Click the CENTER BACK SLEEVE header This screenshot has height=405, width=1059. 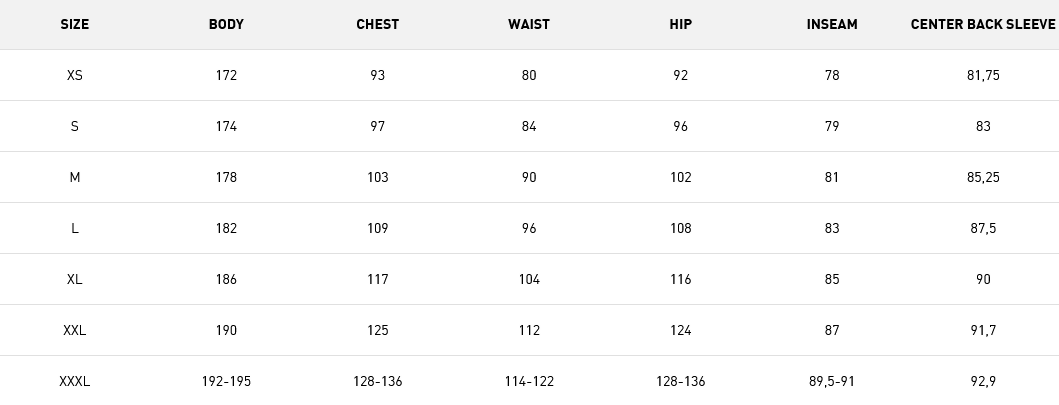pos(983,24)
